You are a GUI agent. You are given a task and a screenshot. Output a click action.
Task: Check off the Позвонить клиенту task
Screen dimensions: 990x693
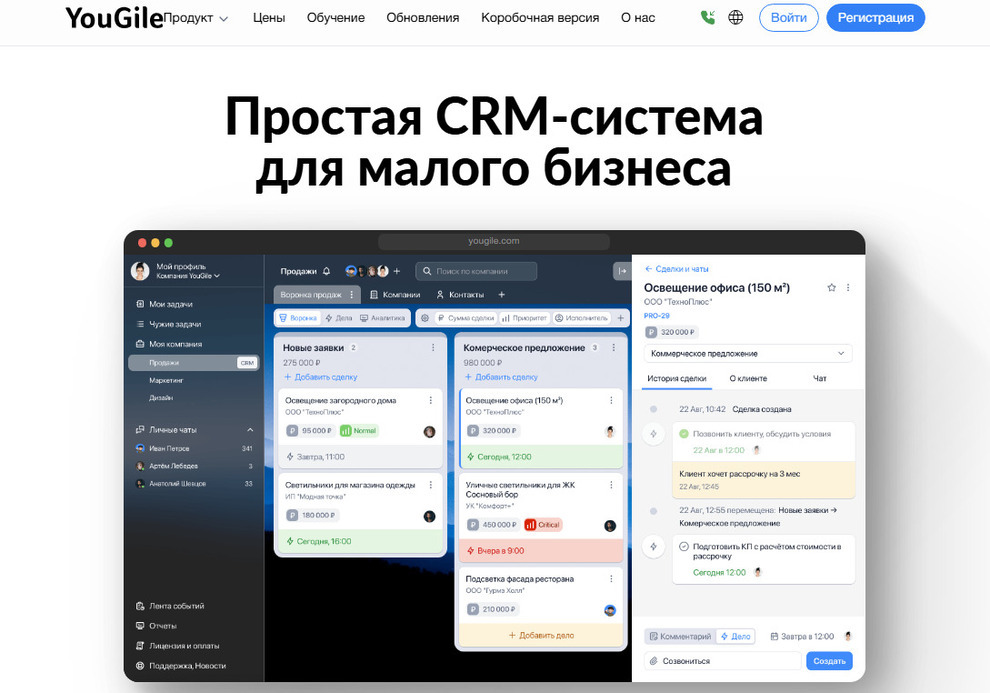click(x=684, y=434)
